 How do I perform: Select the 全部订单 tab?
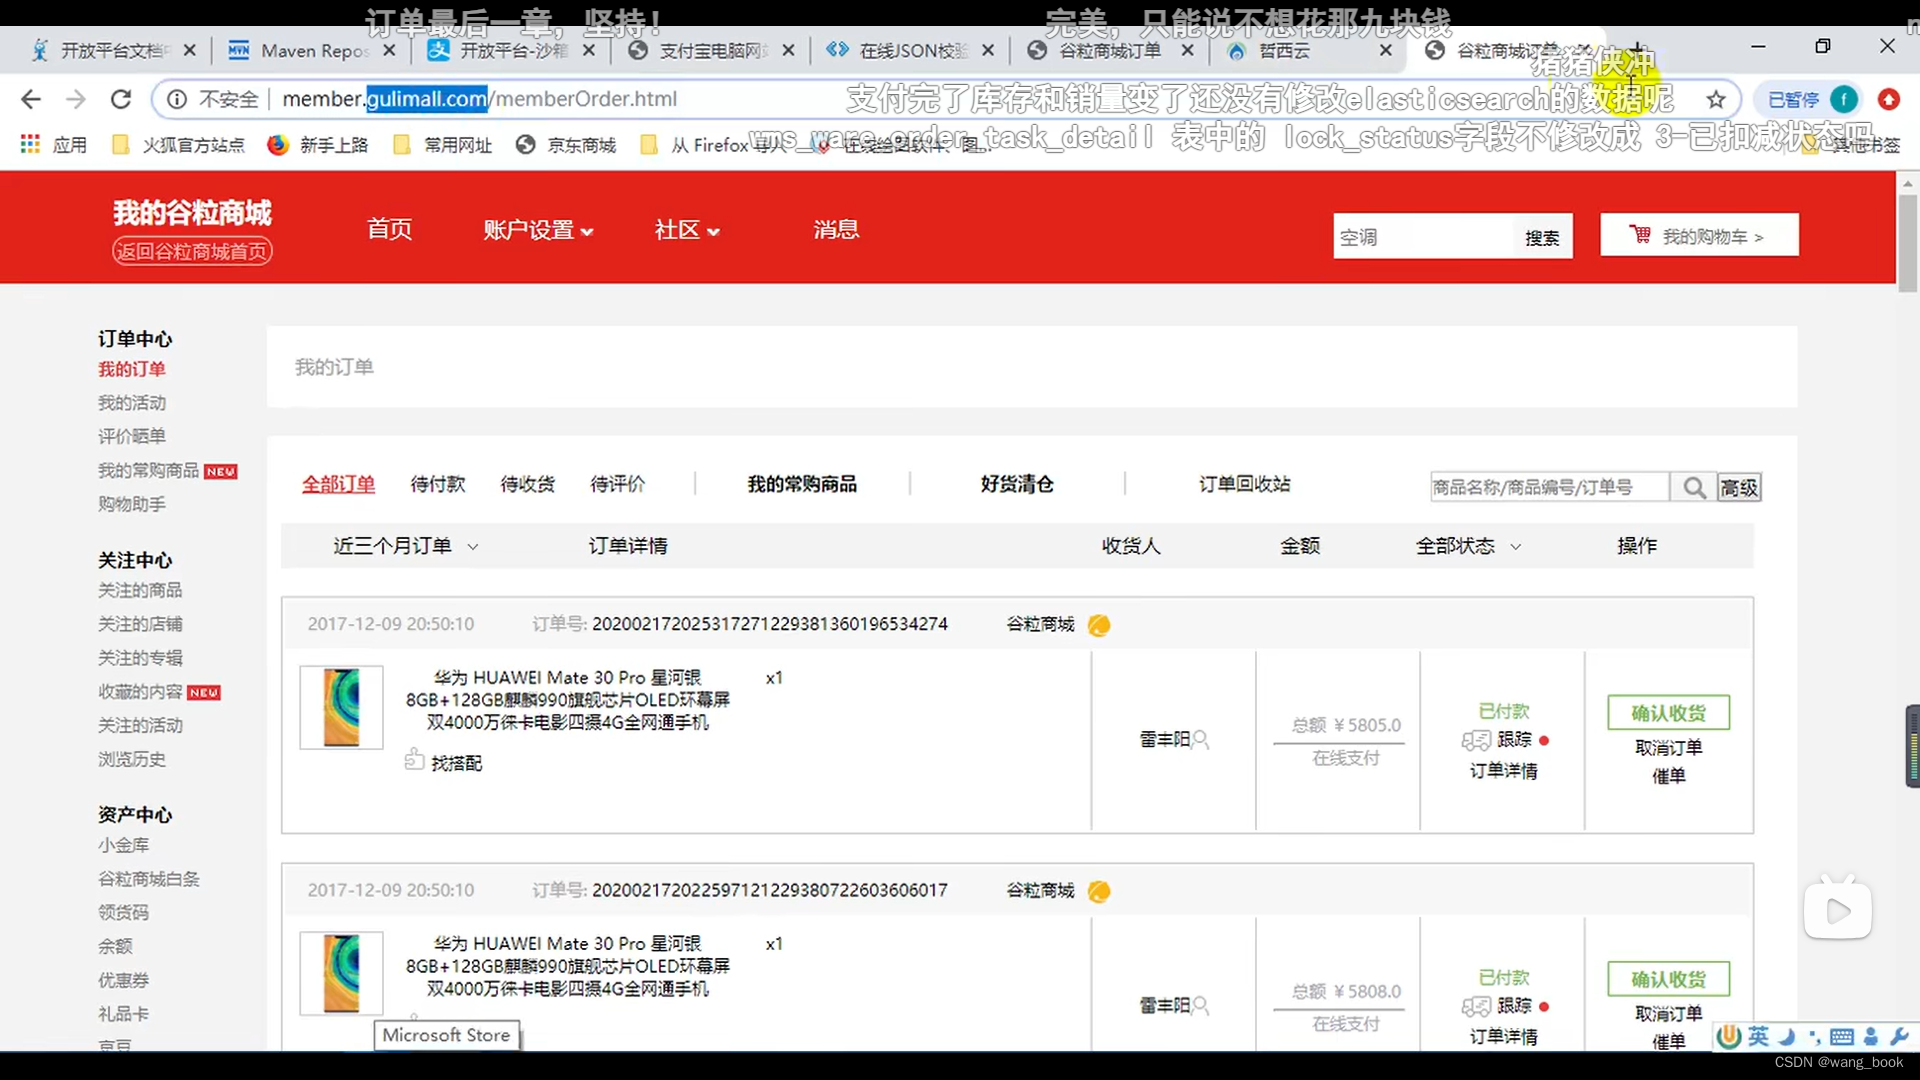[338, 485]
